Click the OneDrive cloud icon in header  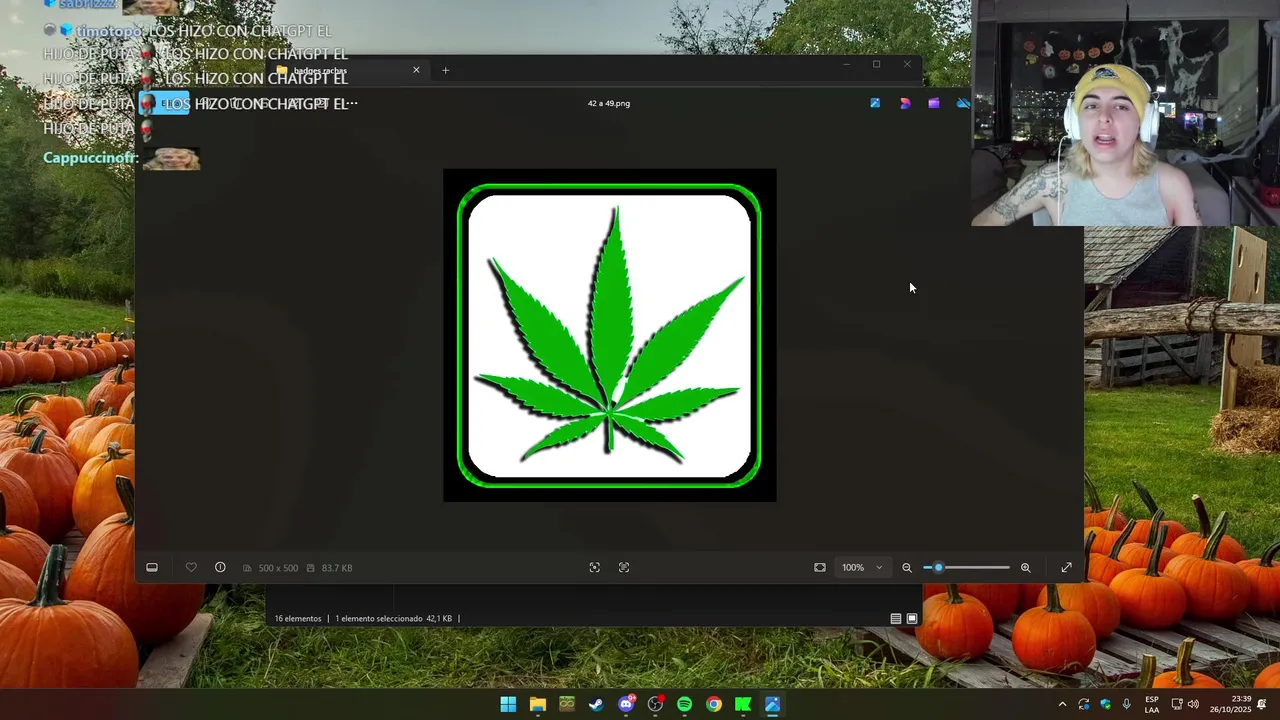963,103
